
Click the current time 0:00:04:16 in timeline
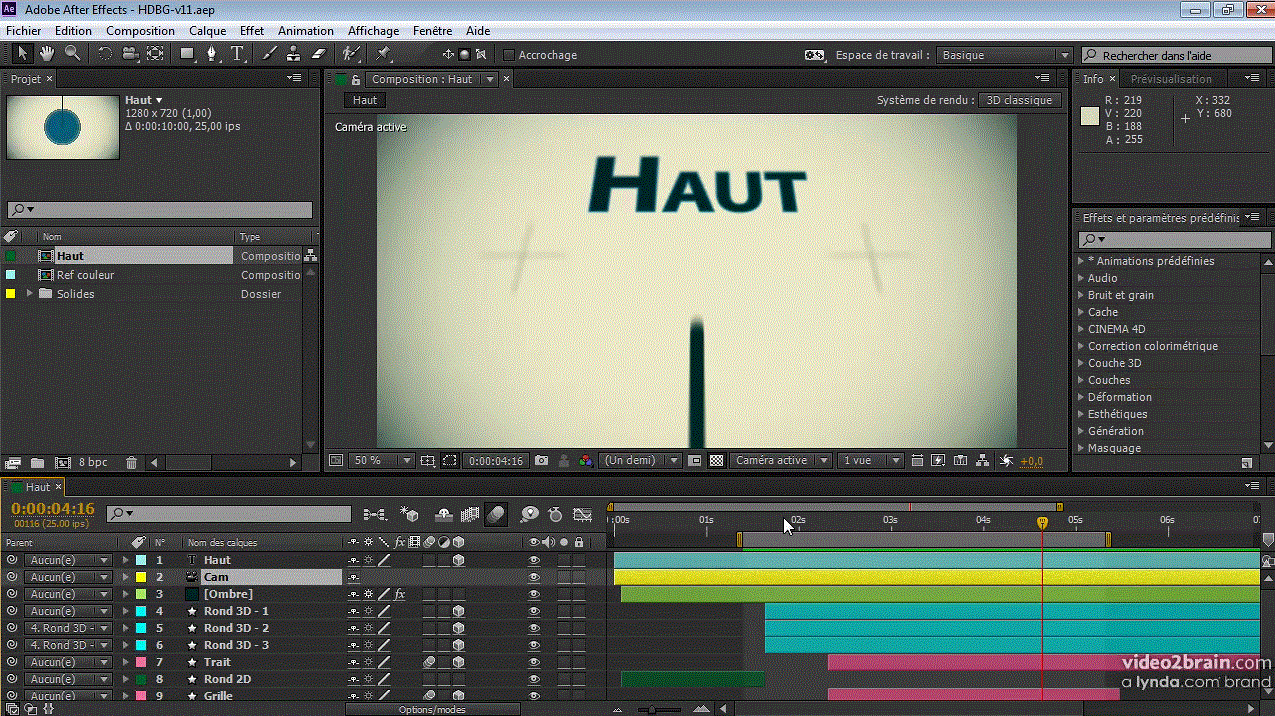coord(53,508)
